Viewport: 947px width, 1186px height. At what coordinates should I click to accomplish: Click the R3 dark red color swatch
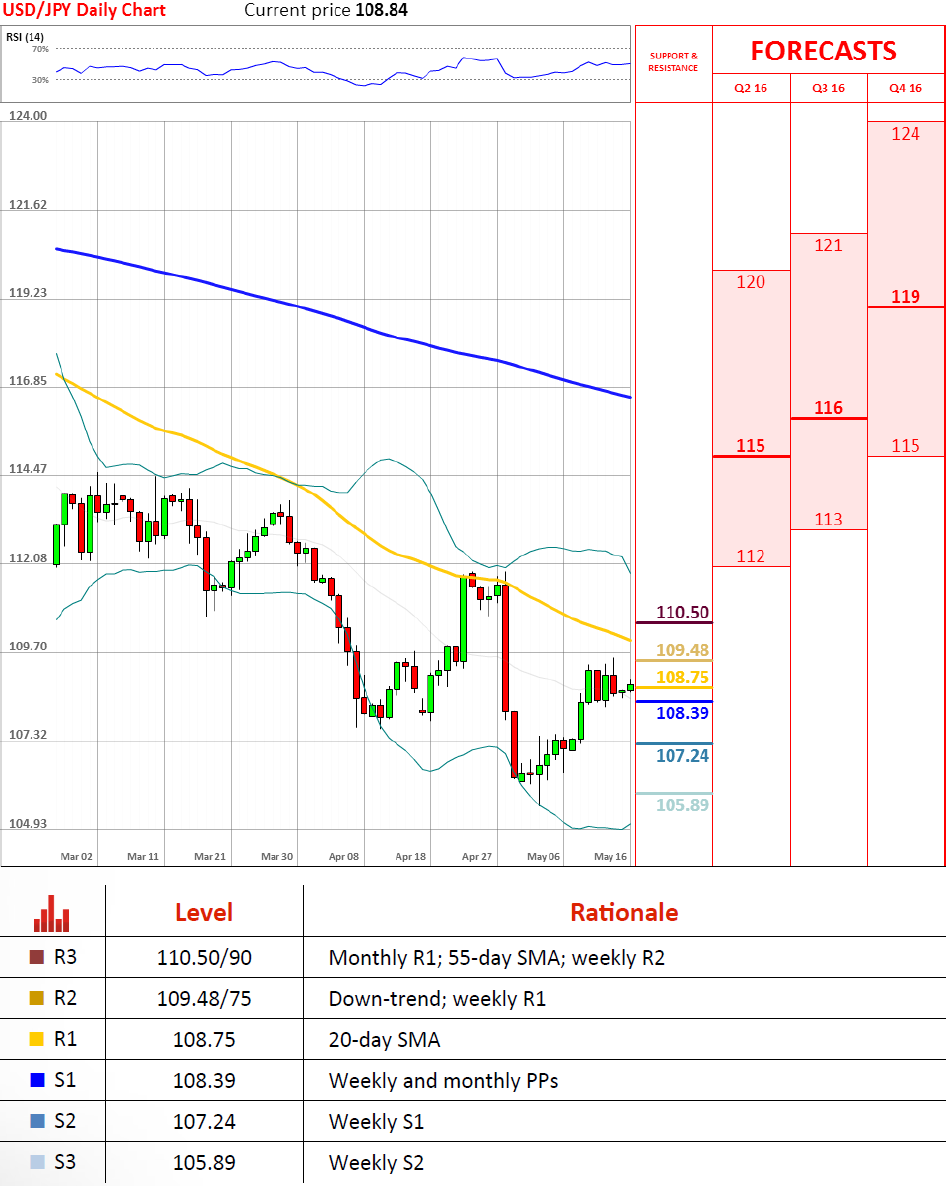[36, 957]
